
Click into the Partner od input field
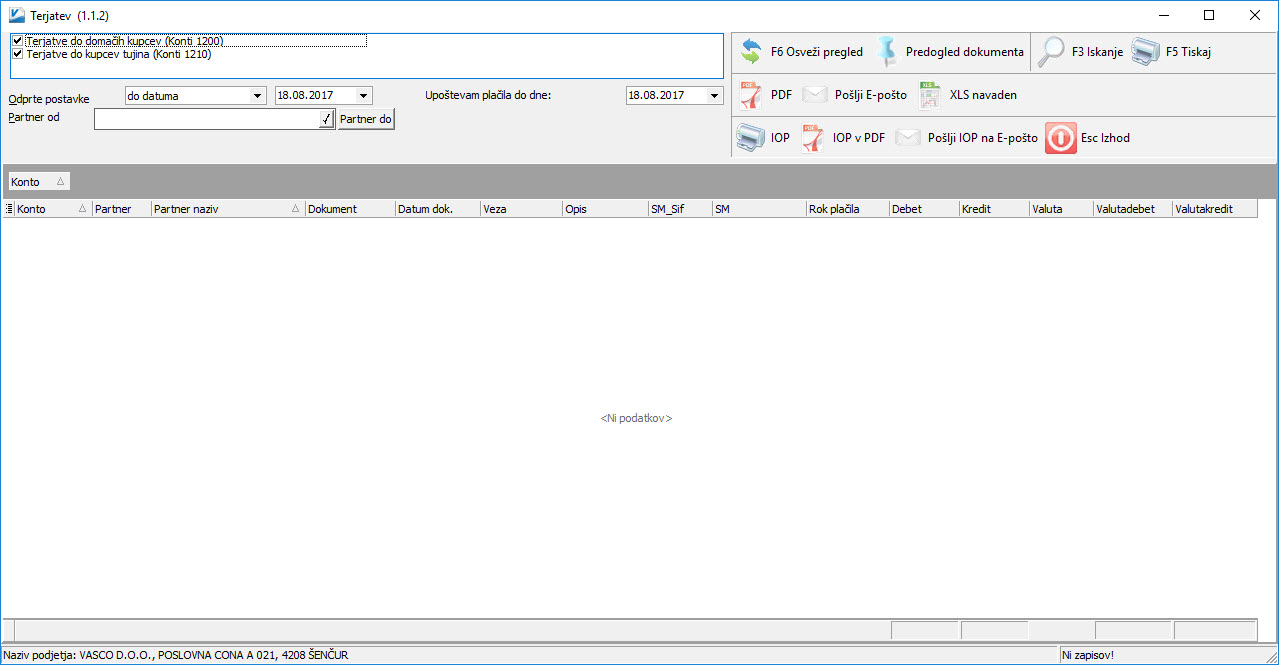206,119
